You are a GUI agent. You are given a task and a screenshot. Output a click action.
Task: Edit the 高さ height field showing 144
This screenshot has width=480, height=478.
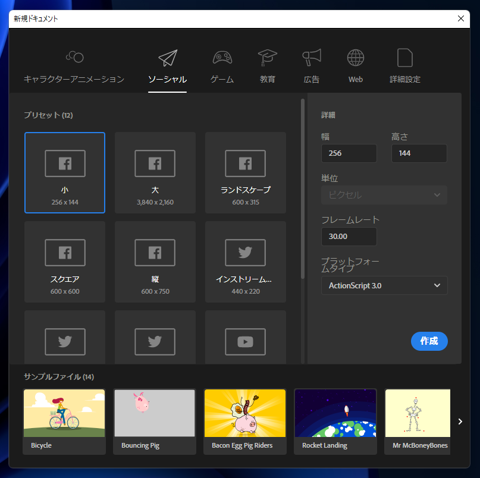pyautogui.click(x=419, y=153)
